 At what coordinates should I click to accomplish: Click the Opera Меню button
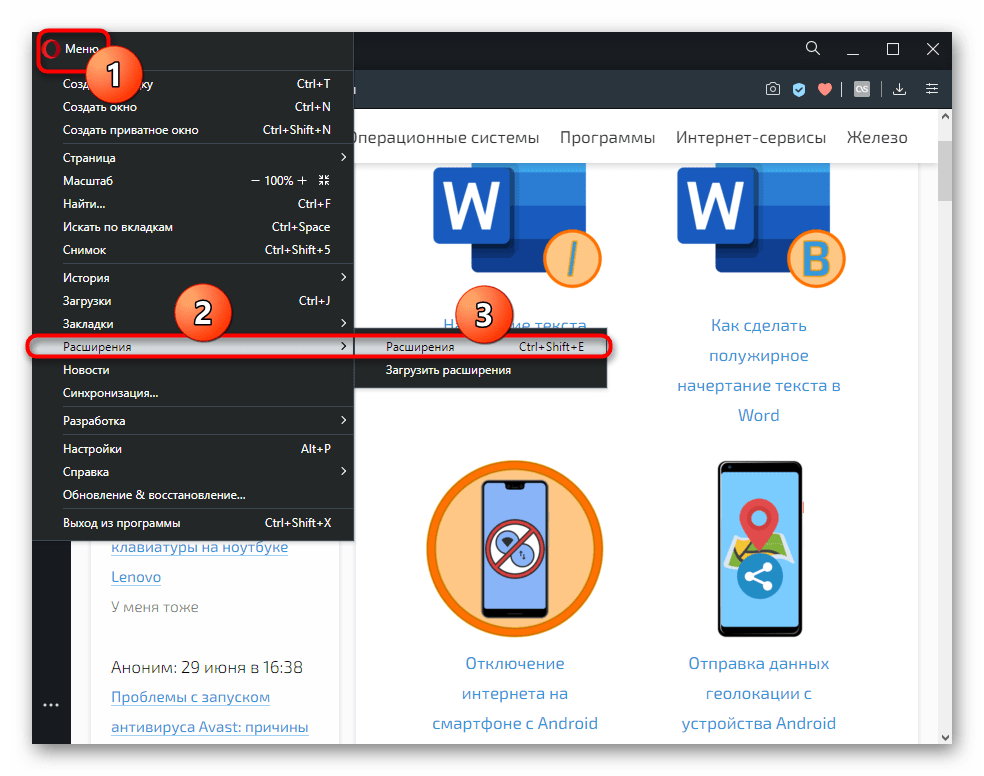pos(72,49)
